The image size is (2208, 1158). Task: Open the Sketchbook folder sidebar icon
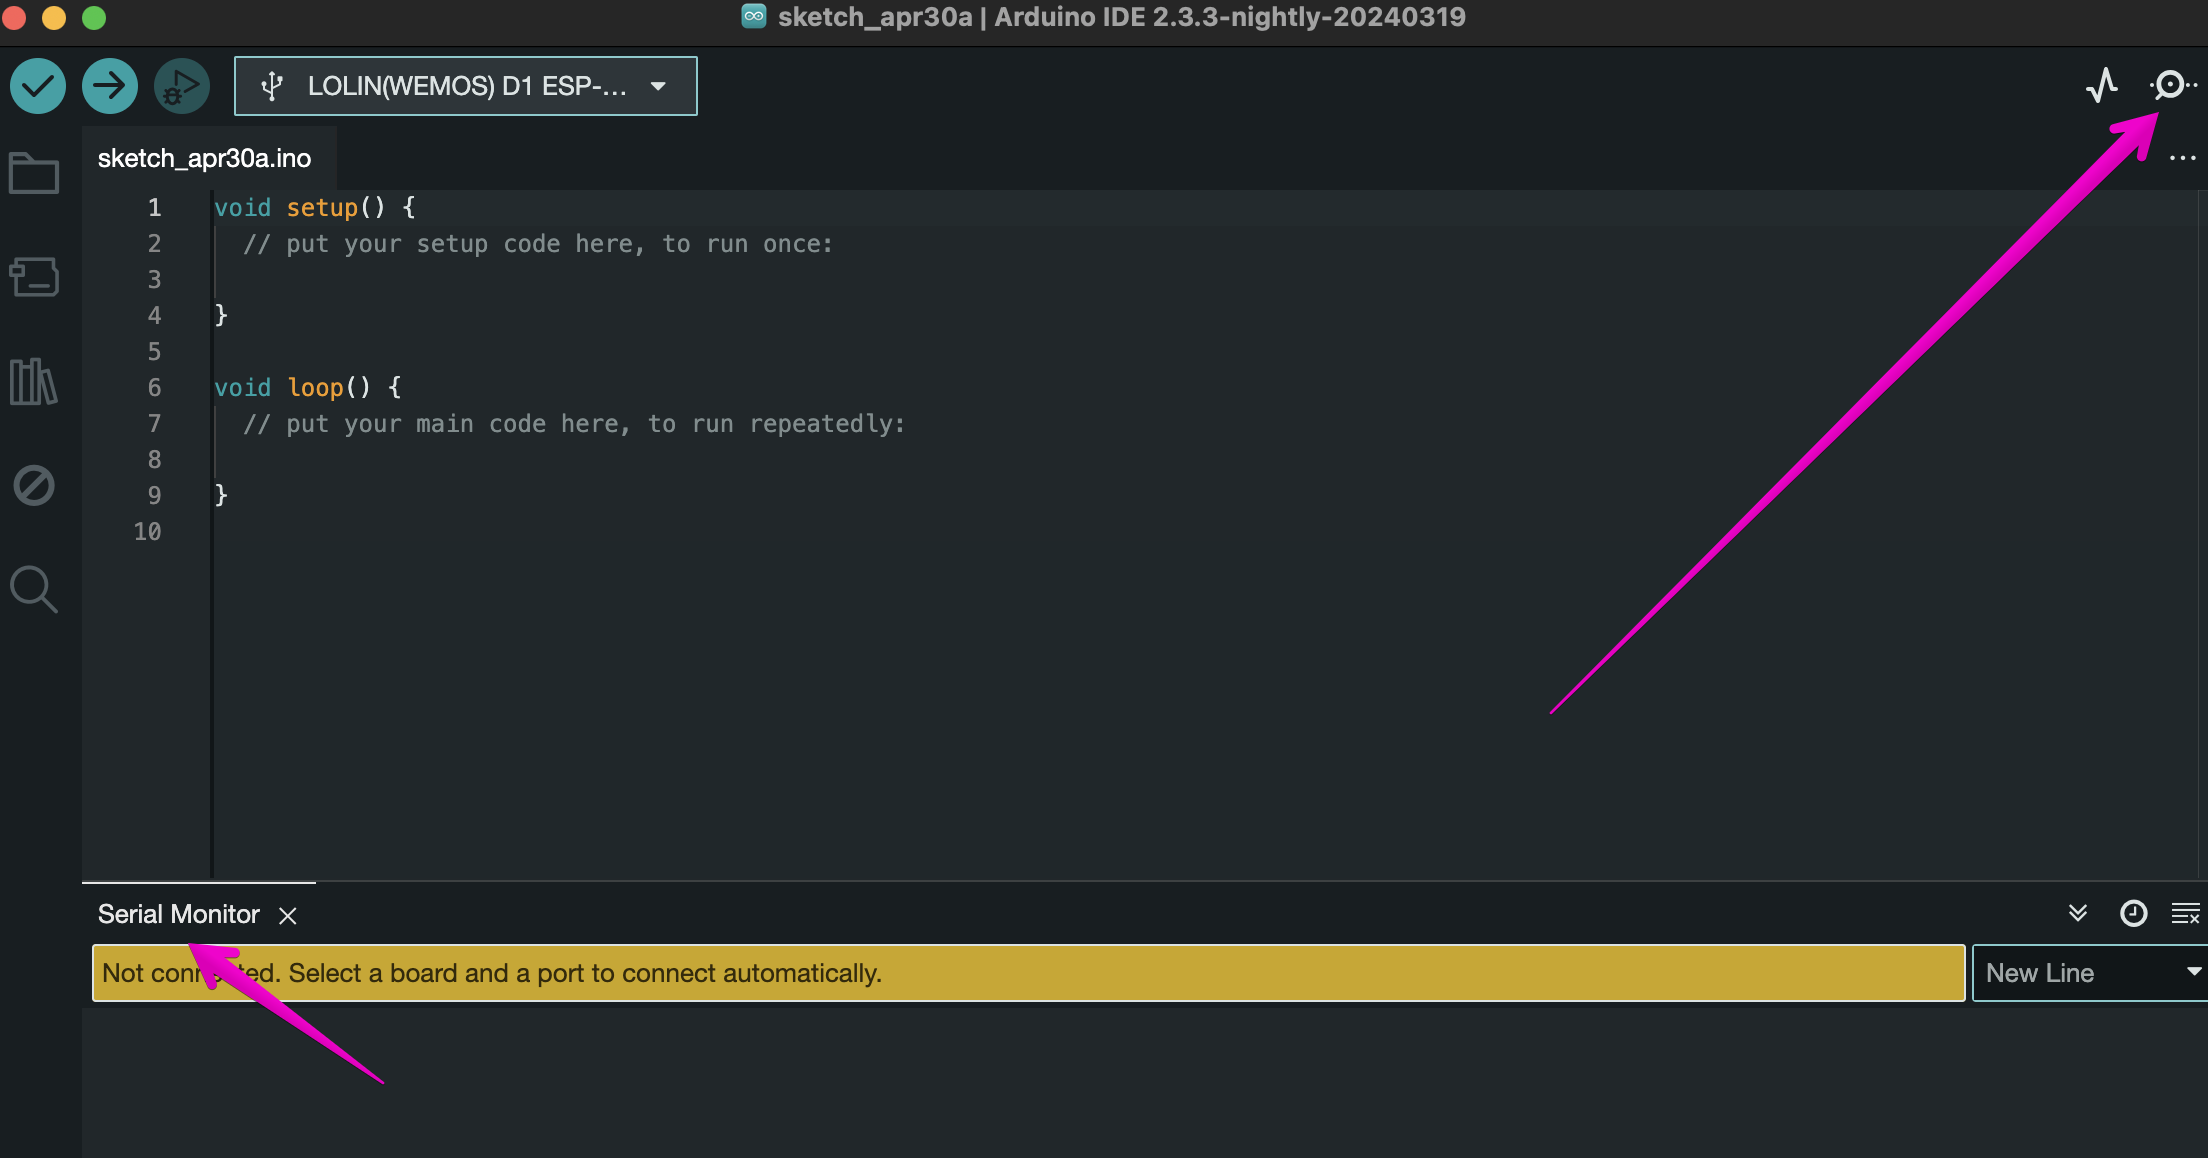(34, 173)
